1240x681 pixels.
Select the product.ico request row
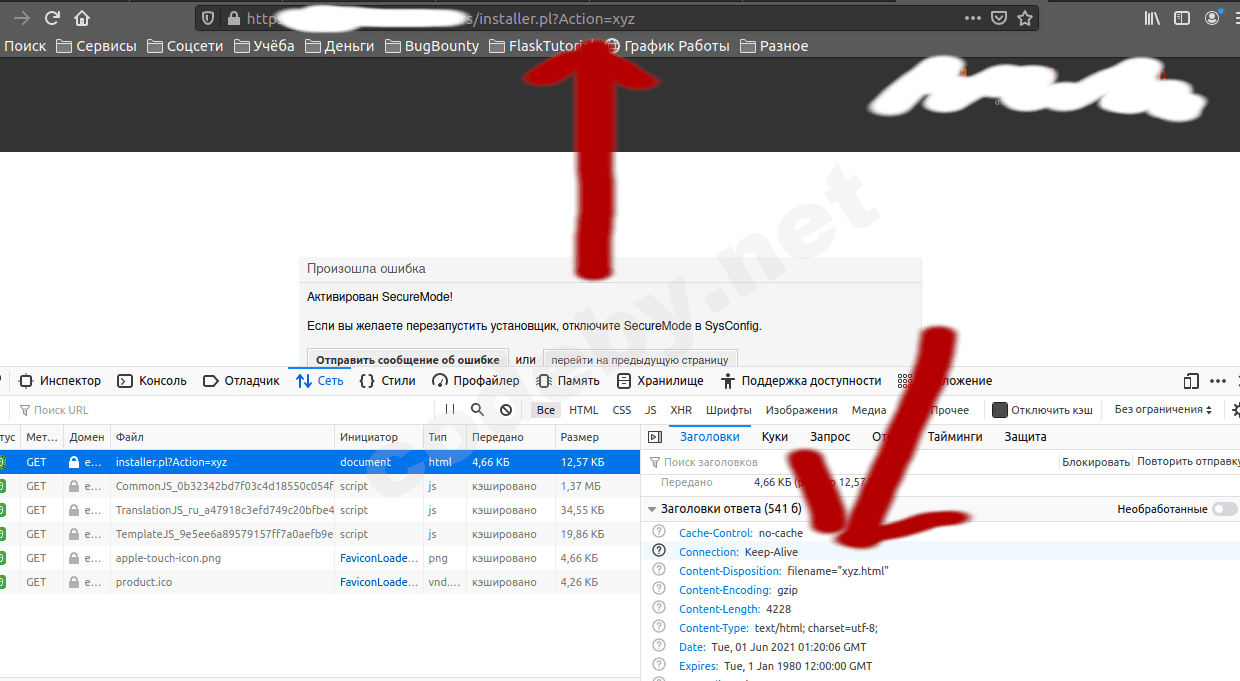click(320, 582)
